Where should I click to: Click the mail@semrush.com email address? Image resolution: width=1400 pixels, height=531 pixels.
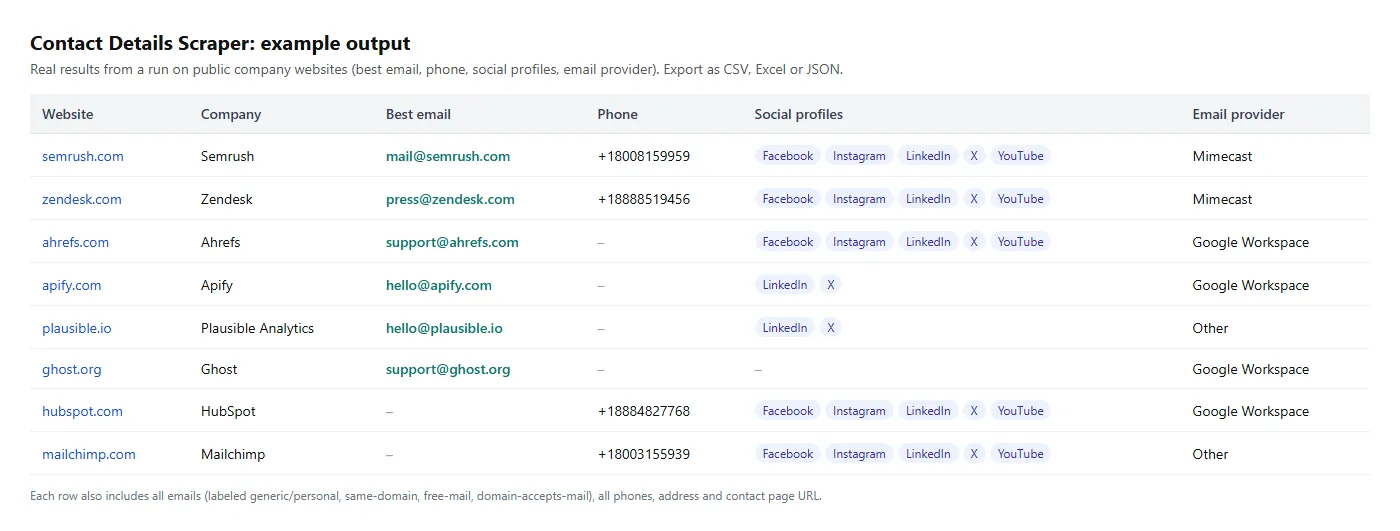pyautogui.click(x=448, y=156)
